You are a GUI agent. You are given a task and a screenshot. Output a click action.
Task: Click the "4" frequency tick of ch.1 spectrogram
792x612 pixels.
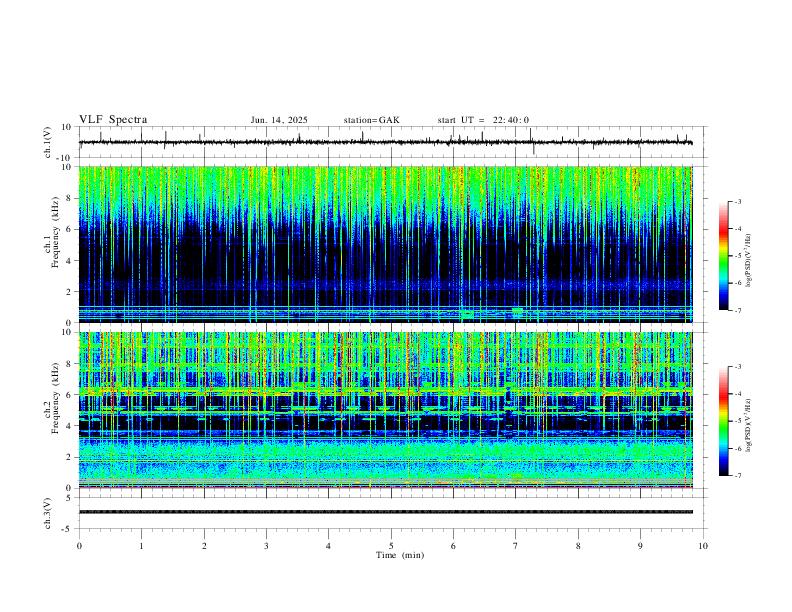70,261
